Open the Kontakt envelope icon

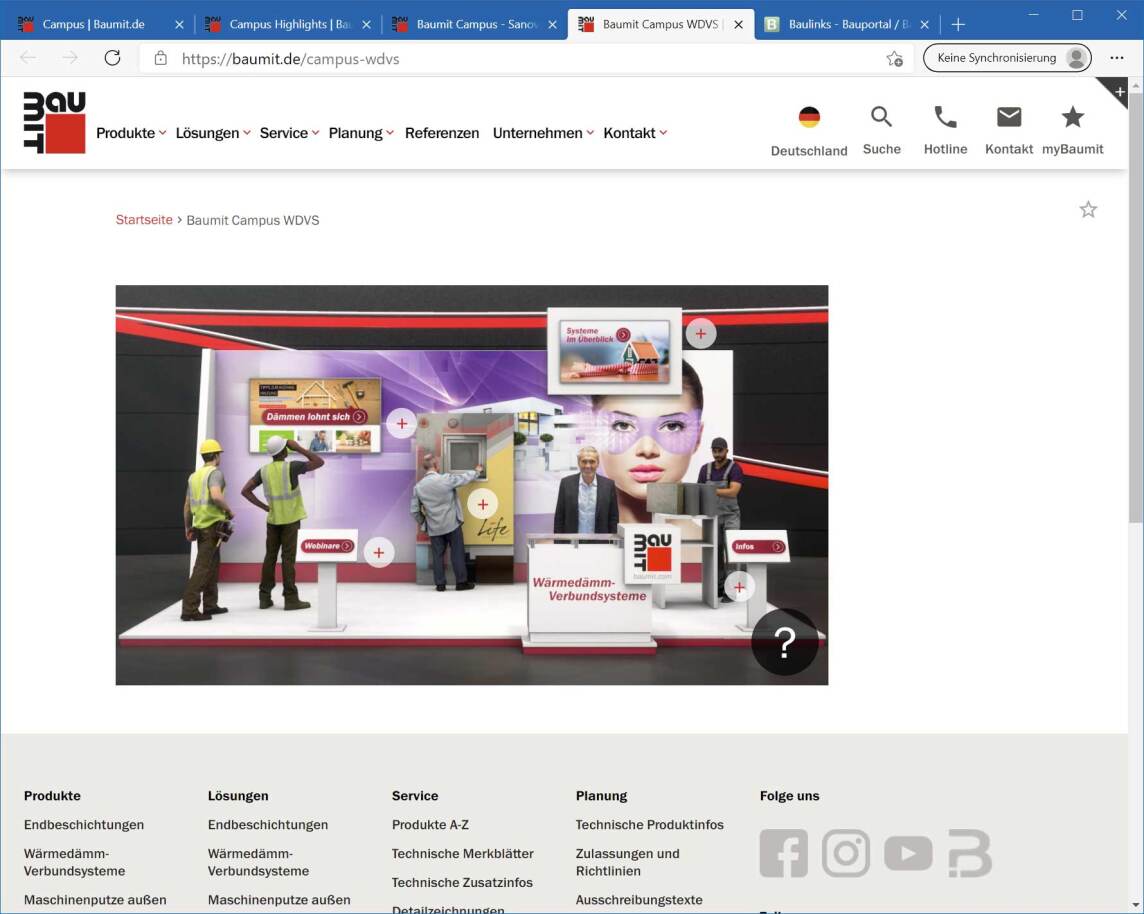[1009, 117]
